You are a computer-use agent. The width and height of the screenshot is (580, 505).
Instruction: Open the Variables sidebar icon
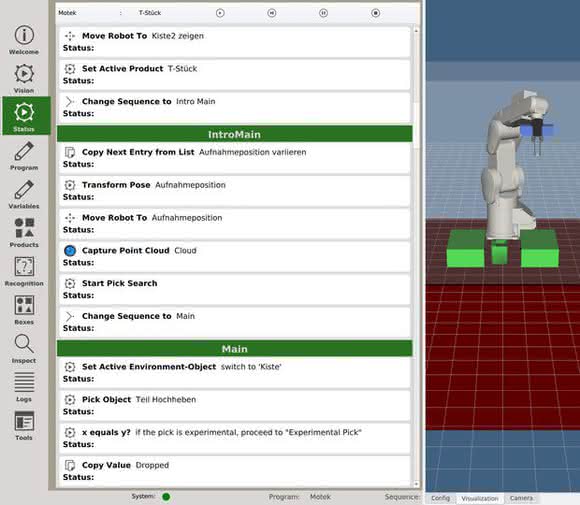[x=24, y=194]
